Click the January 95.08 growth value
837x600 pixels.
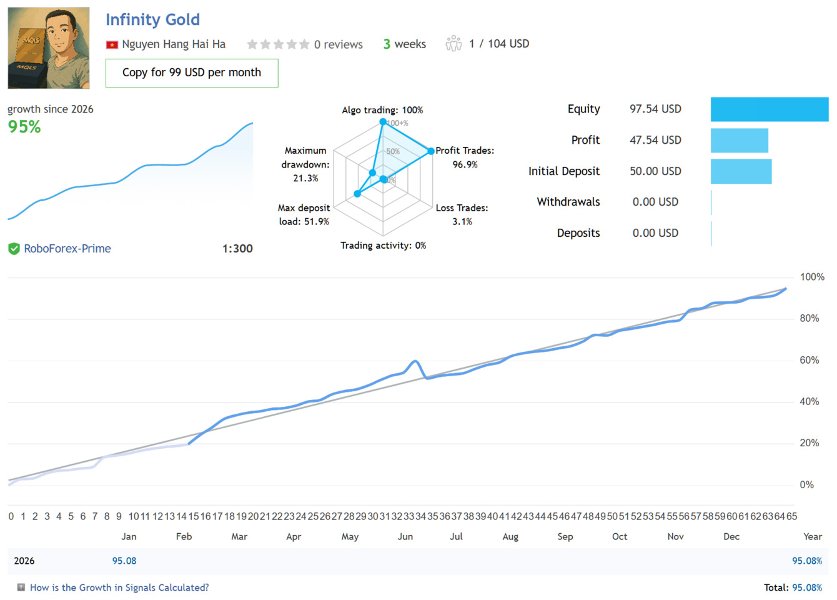[125, 561]
